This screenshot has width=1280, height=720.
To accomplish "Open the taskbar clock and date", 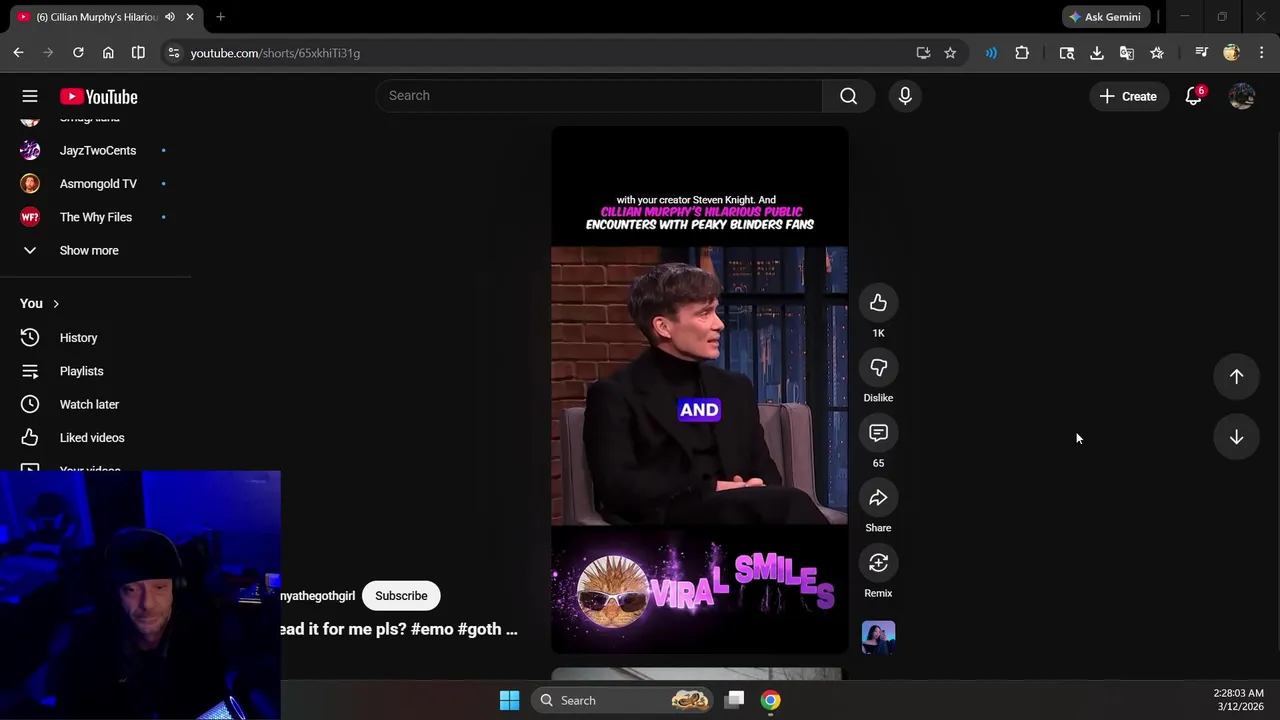I will (x=1238, y=700).
